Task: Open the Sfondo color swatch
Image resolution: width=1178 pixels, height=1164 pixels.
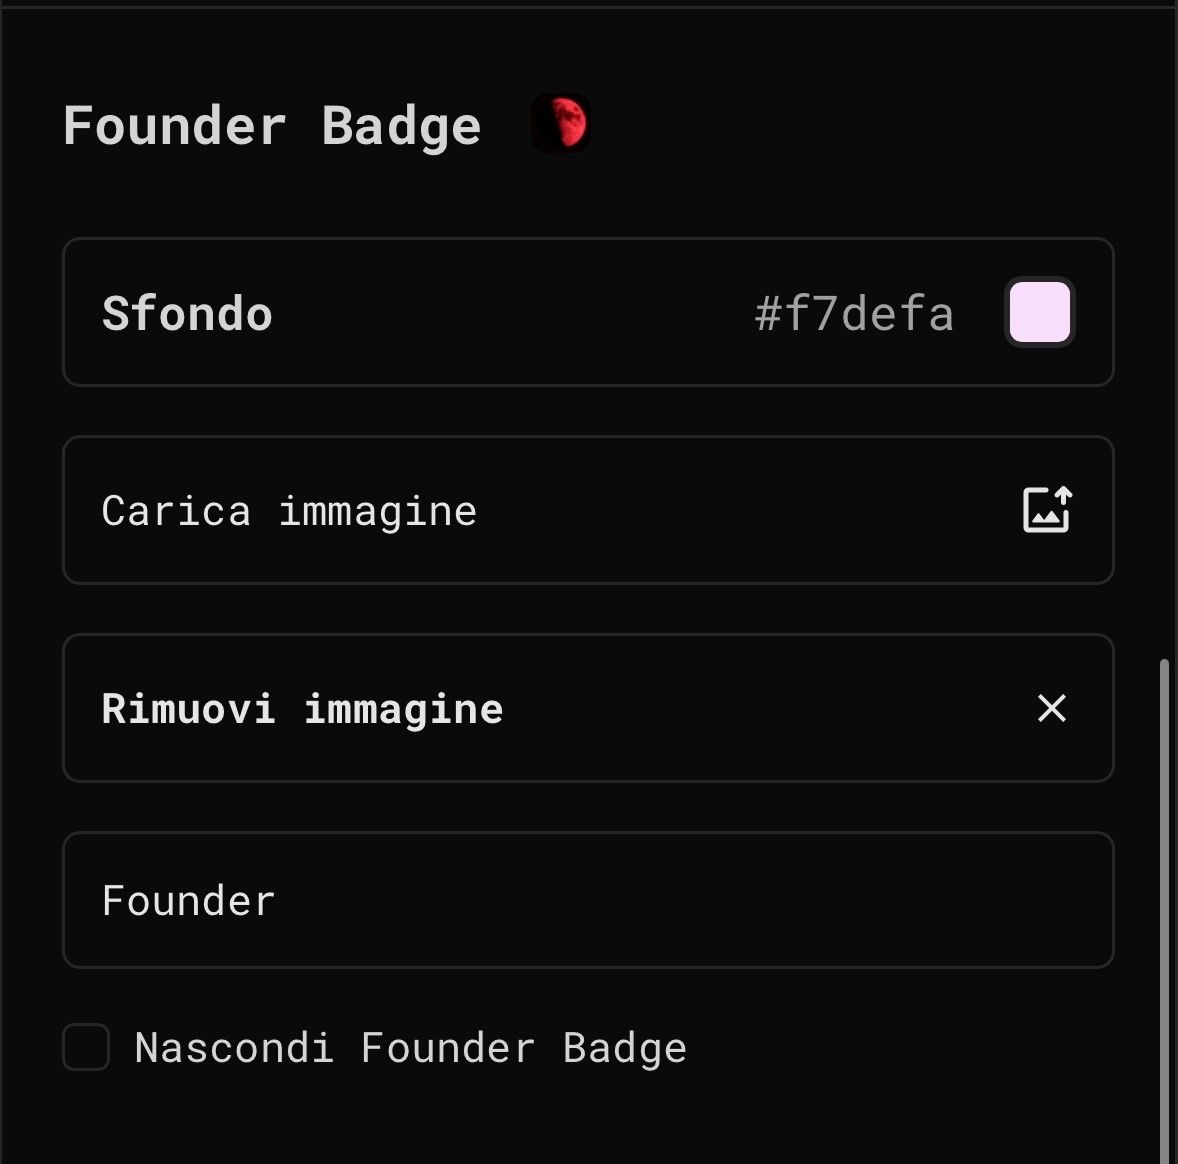Action: click(1040, 312)
